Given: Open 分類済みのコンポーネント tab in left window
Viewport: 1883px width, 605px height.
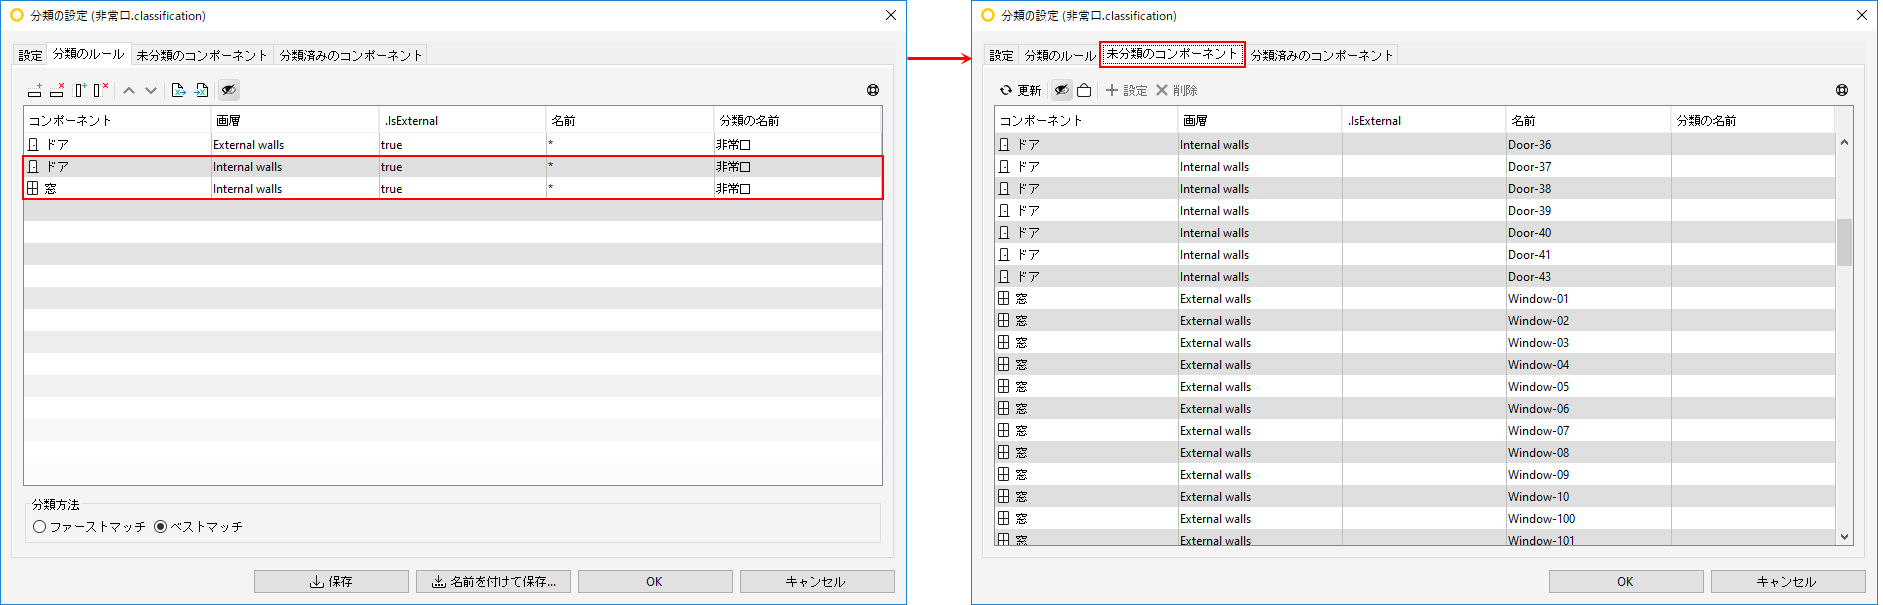Looking at the screenshot, I should coord(351,55).
